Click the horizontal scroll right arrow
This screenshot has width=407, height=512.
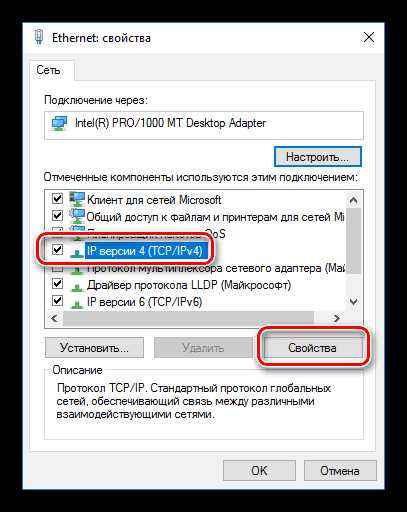[x=337, y=319]
